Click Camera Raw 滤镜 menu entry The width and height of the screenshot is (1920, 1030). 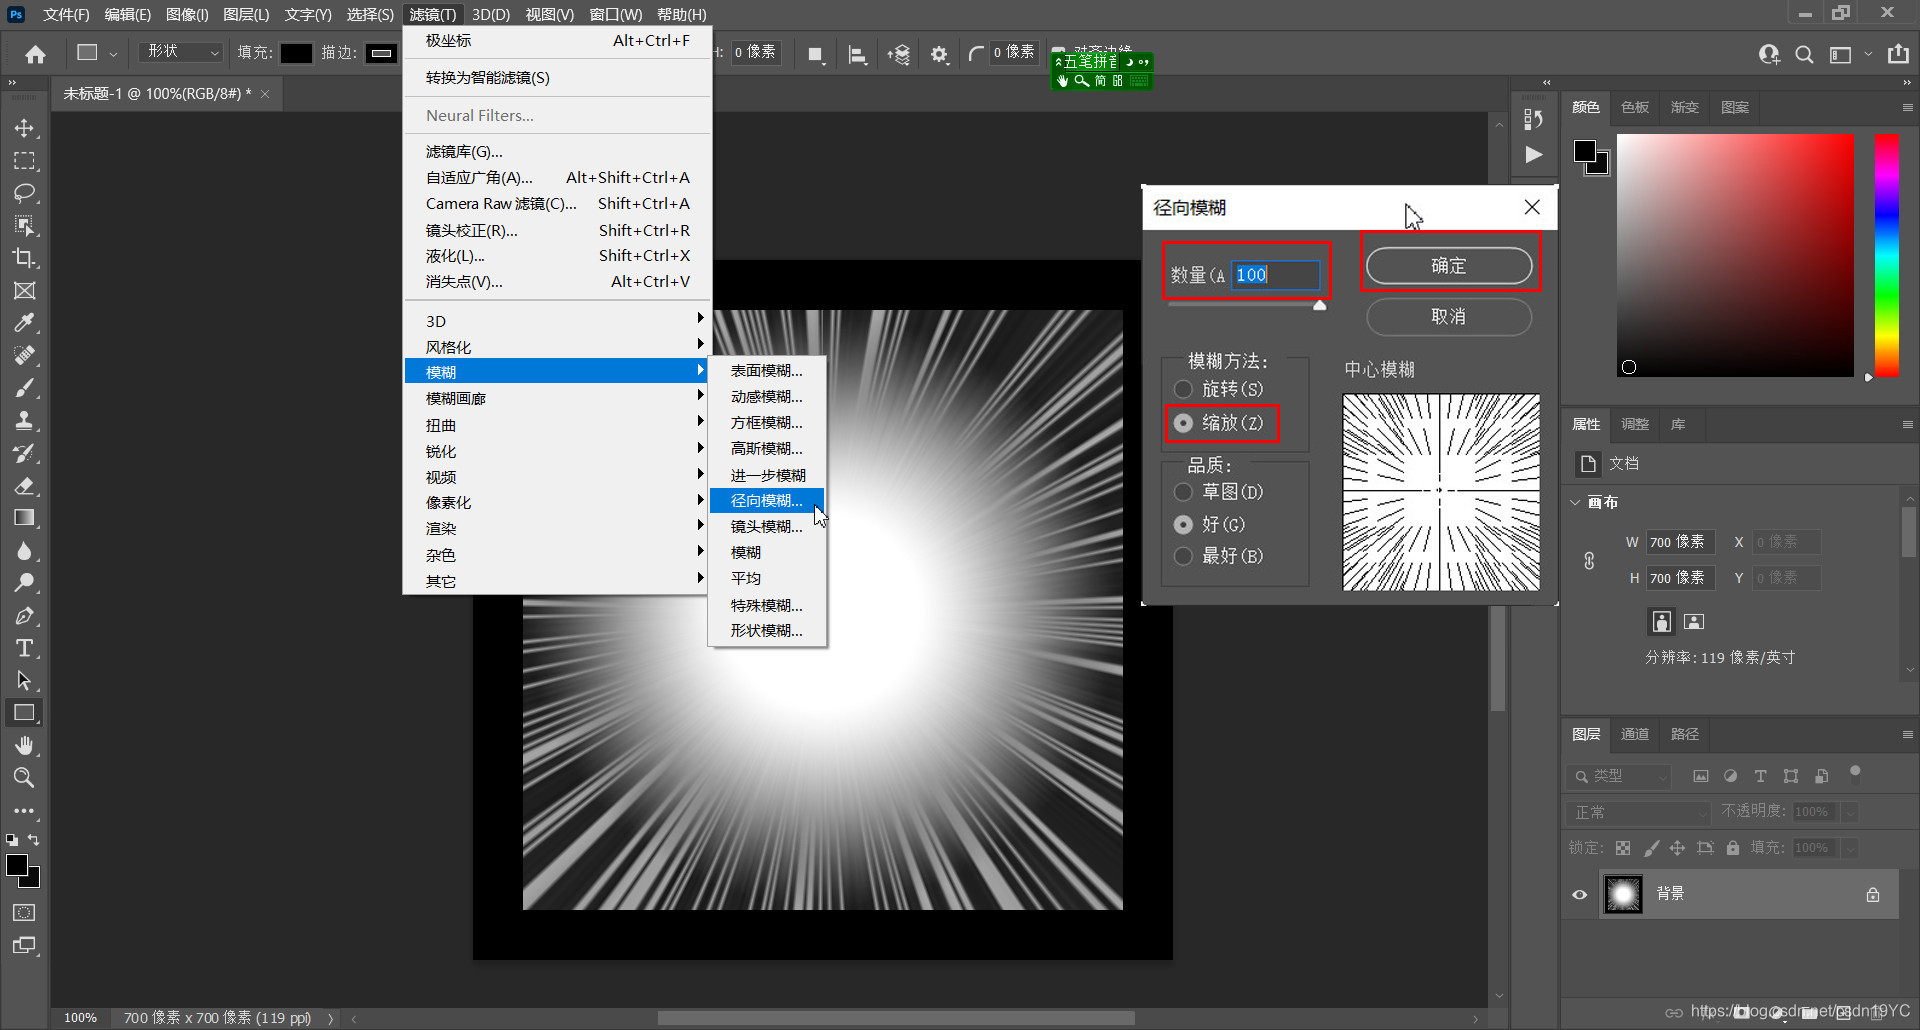(x=557, y=203)
